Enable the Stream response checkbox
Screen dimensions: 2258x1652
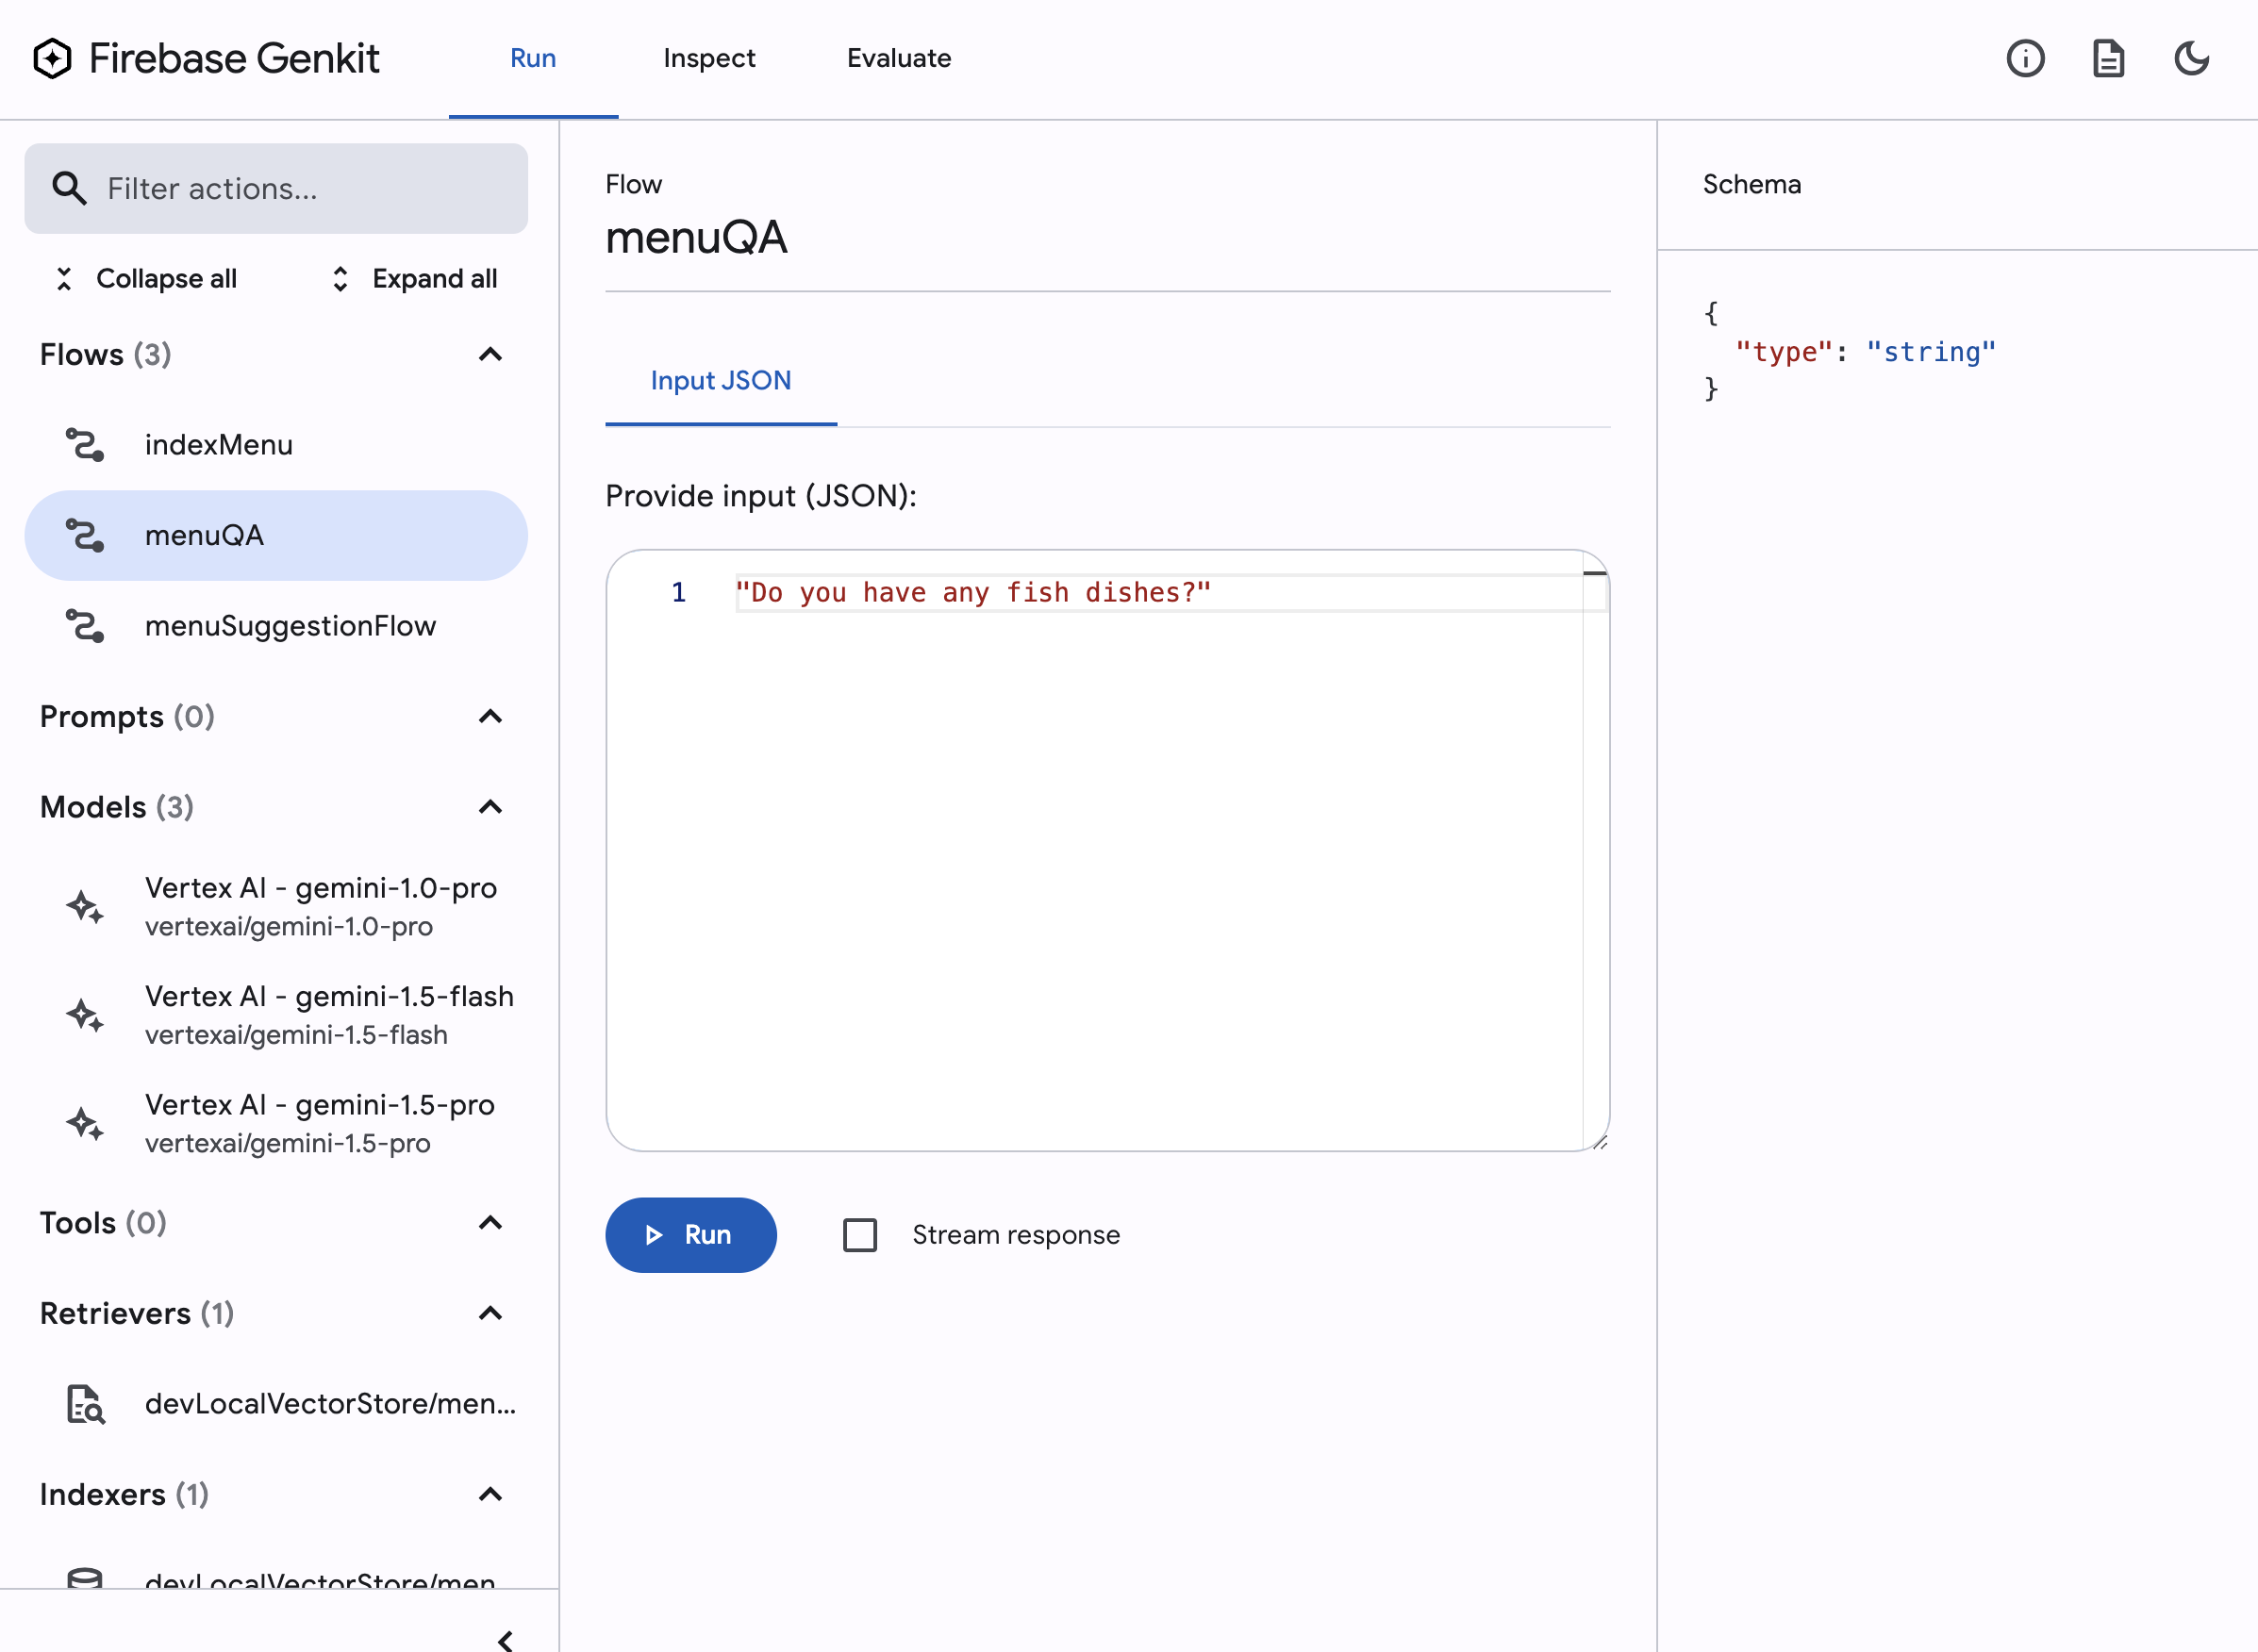860,1235
